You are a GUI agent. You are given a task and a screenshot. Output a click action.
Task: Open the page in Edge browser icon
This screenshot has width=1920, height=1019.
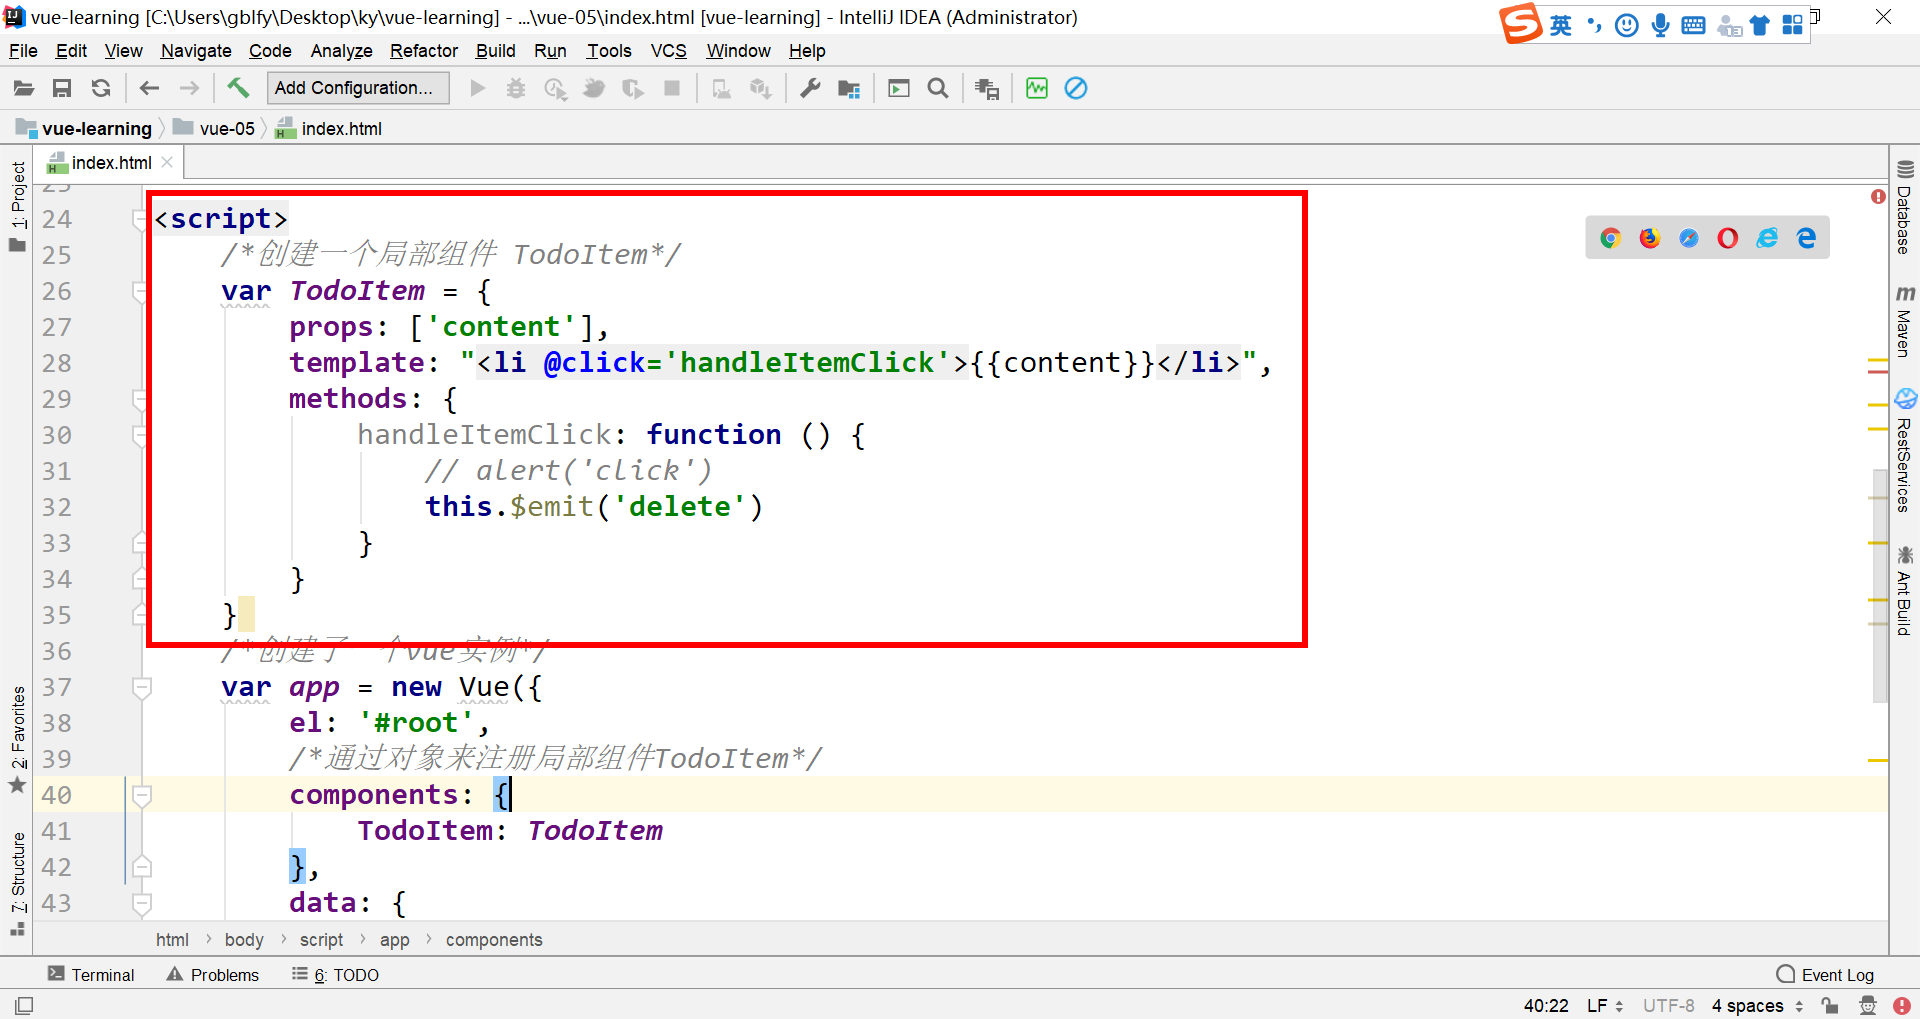coord(1806,238)
